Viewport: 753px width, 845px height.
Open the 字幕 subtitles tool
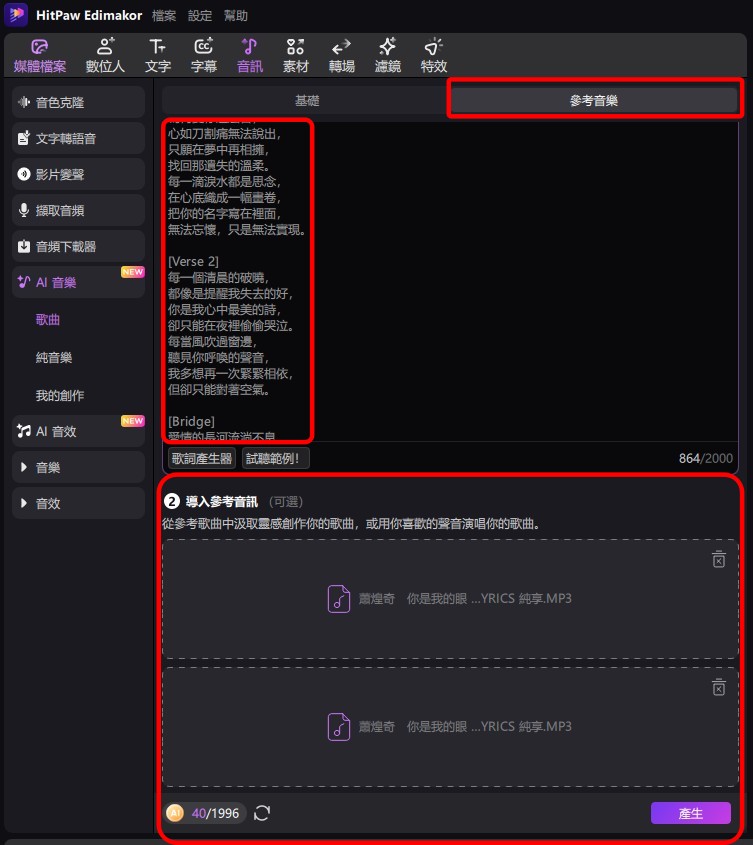204,56
